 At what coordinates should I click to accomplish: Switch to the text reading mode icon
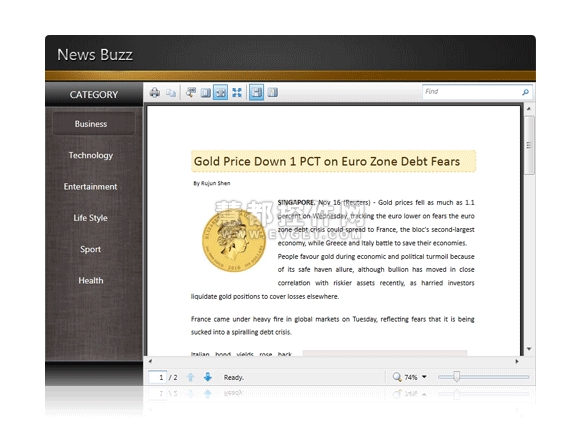[273, 92]
